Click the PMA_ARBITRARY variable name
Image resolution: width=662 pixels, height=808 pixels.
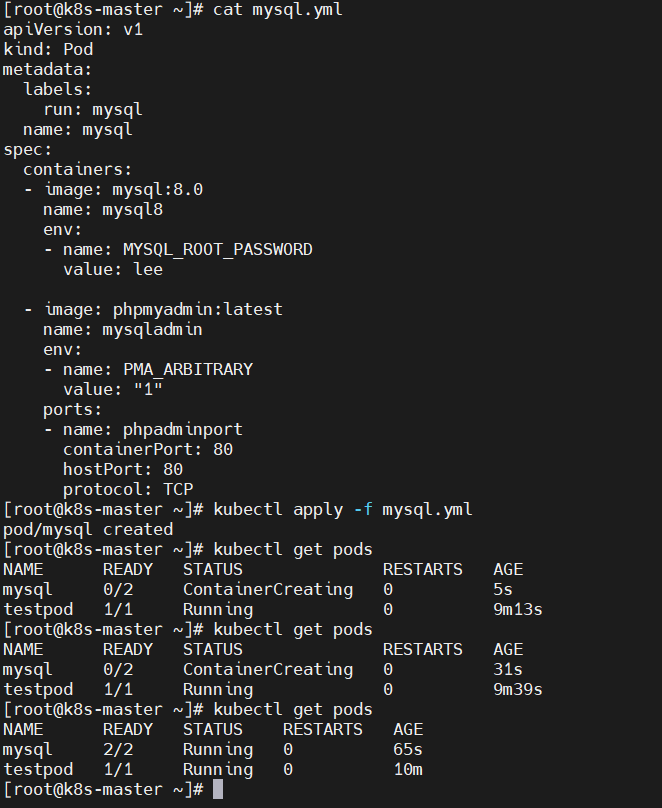pyautogui.click(x=188, y=369)
